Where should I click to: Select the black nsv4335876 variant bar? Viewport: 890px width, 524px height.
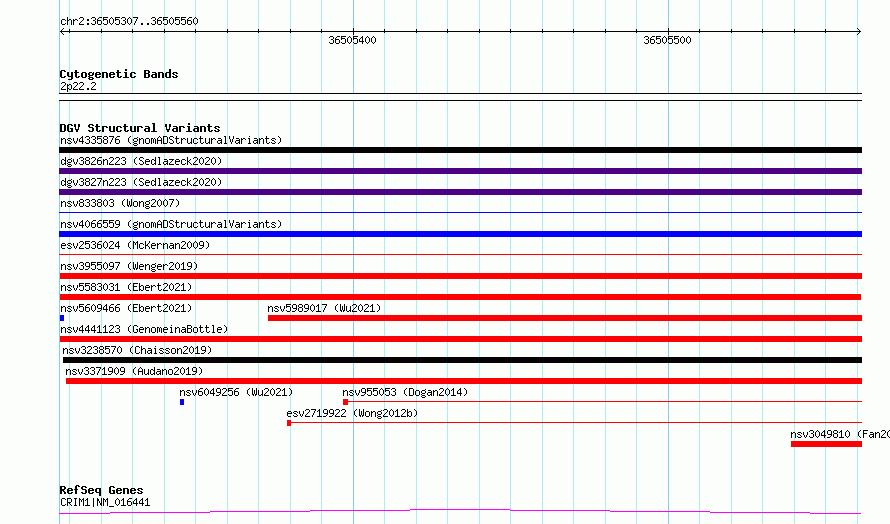[x=460, y=150]
